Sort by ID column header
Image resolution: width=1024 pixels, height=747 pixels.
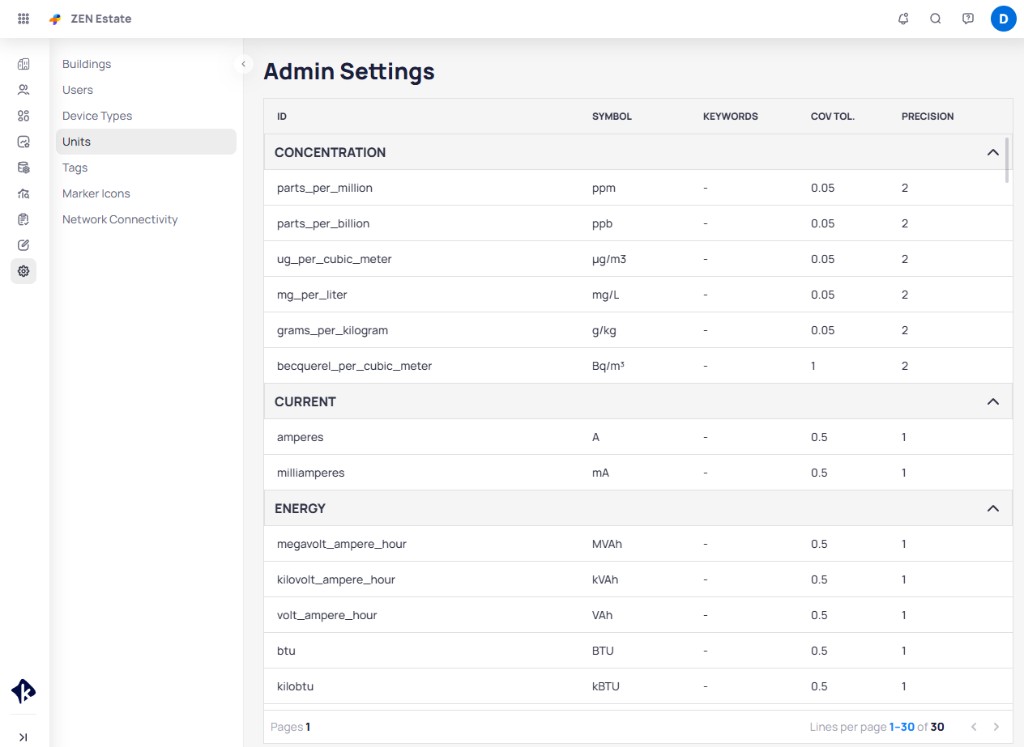click(x=281, y=116)
